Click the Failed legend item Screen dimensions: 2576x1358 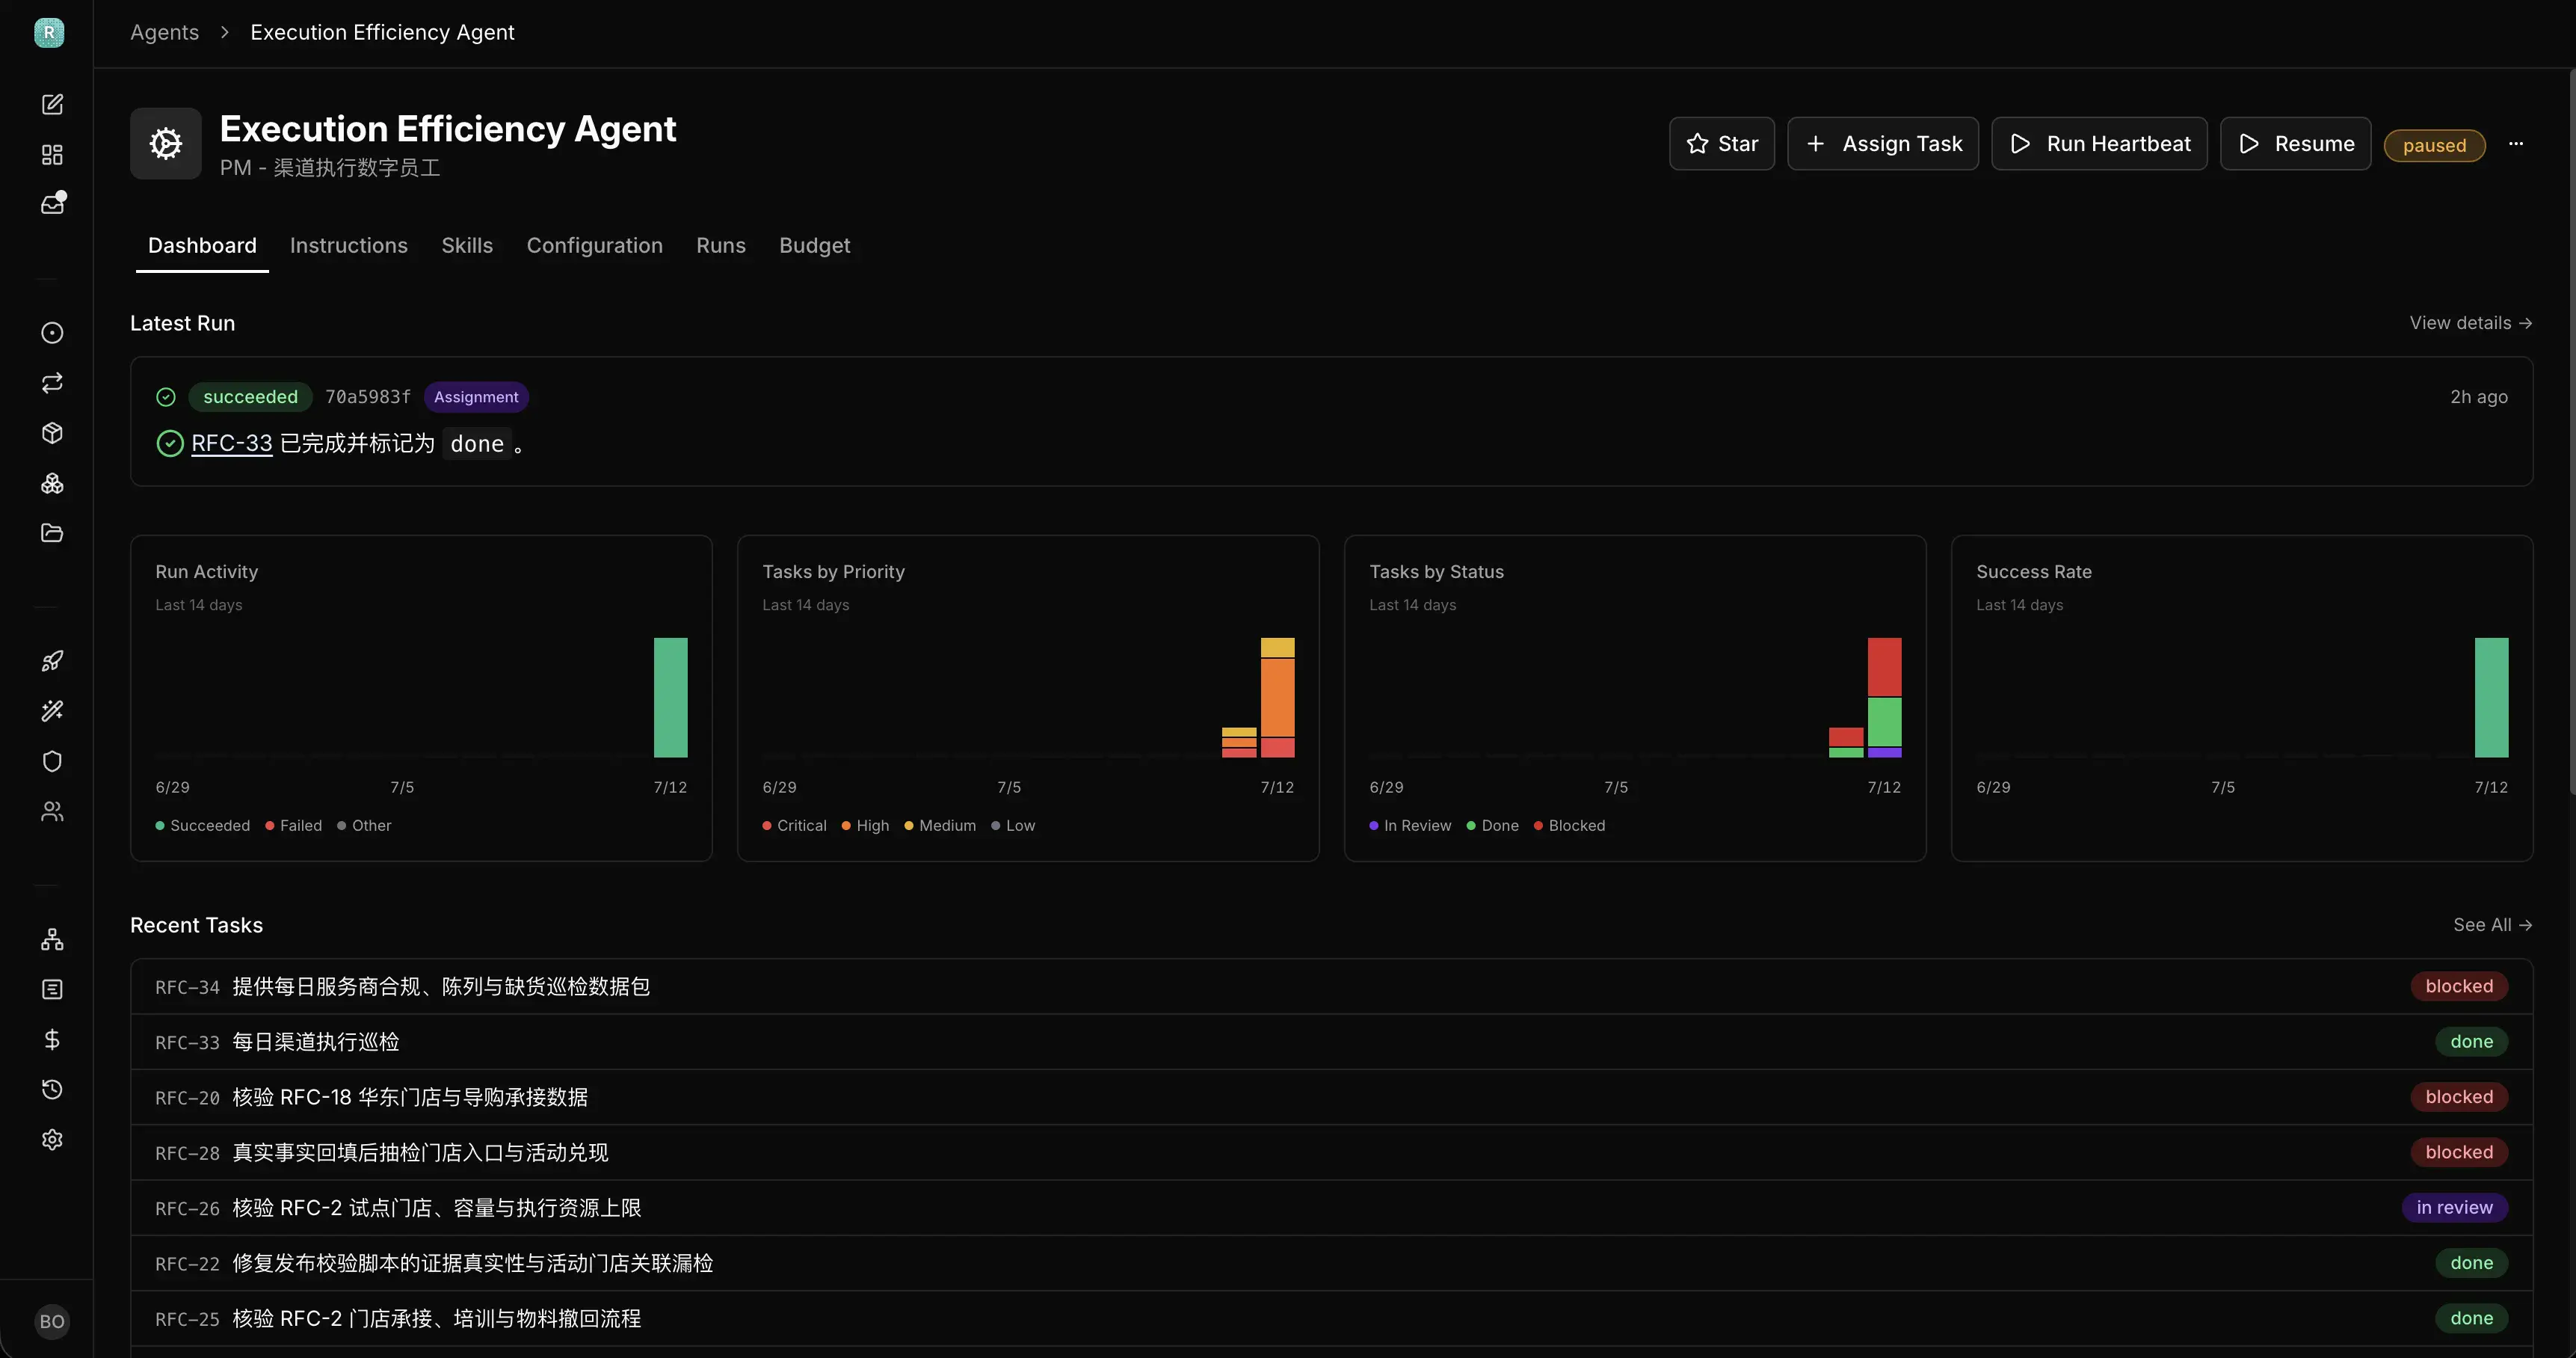coord(294,825)
